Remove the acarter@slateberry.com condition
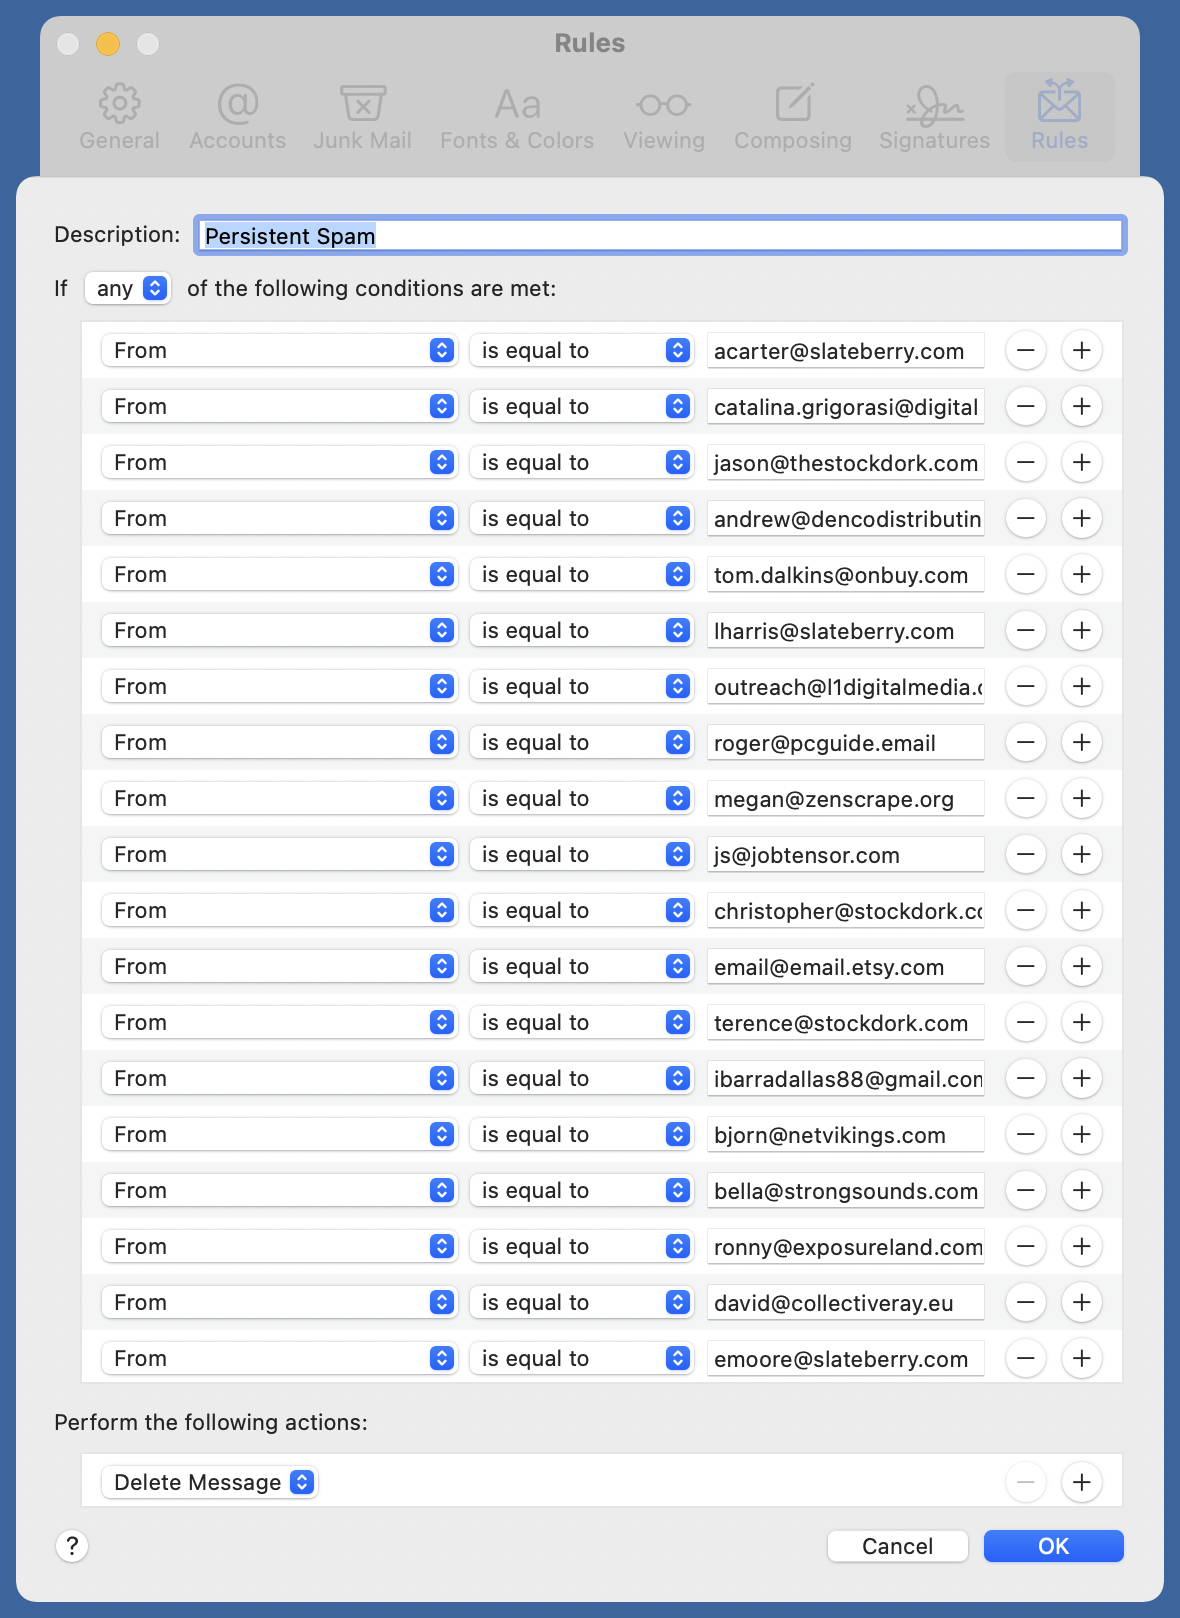Viewport: 1180px width, 1618px height. [x=1025, y=351]
